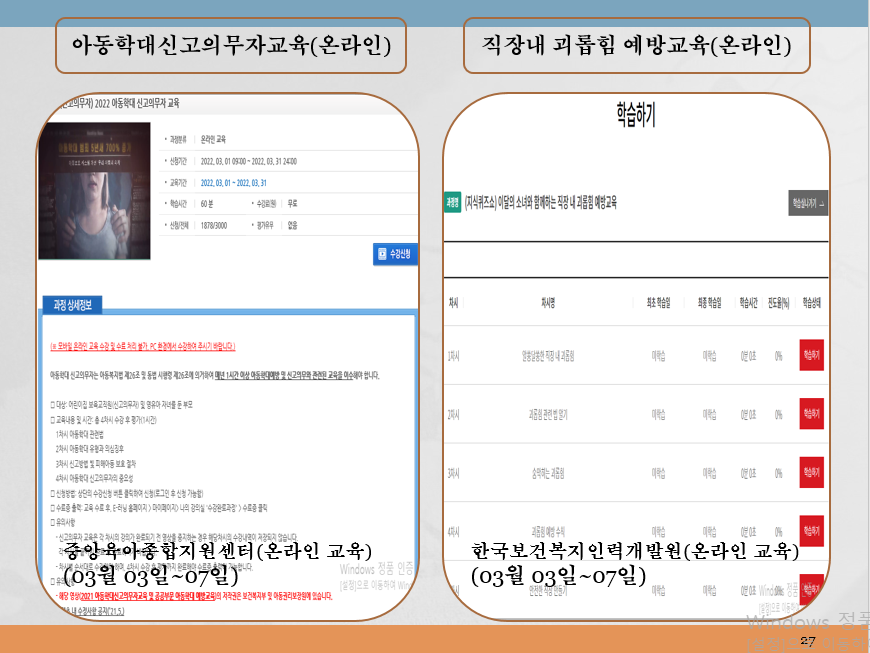Click the red 2021 아동학대신고의무자교육 copyright link
The height and width of the screenshot is (653, 870).
pos(148,596)
